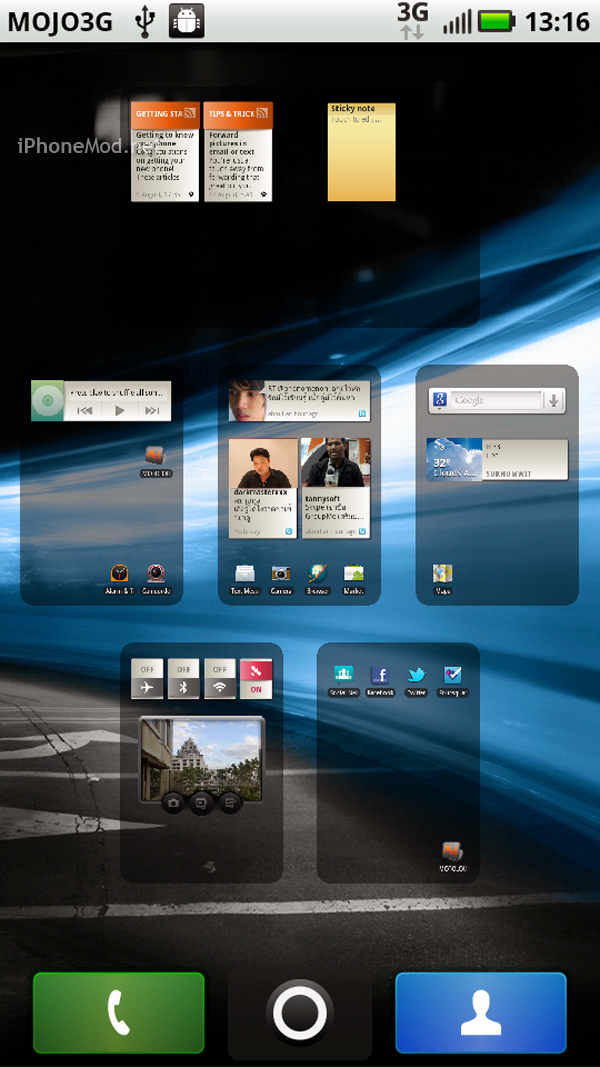This screenshot has height=1067, width=600.
Task: Skip to next track in music widget
Action: pyautogui.click(x=152, y=410)
